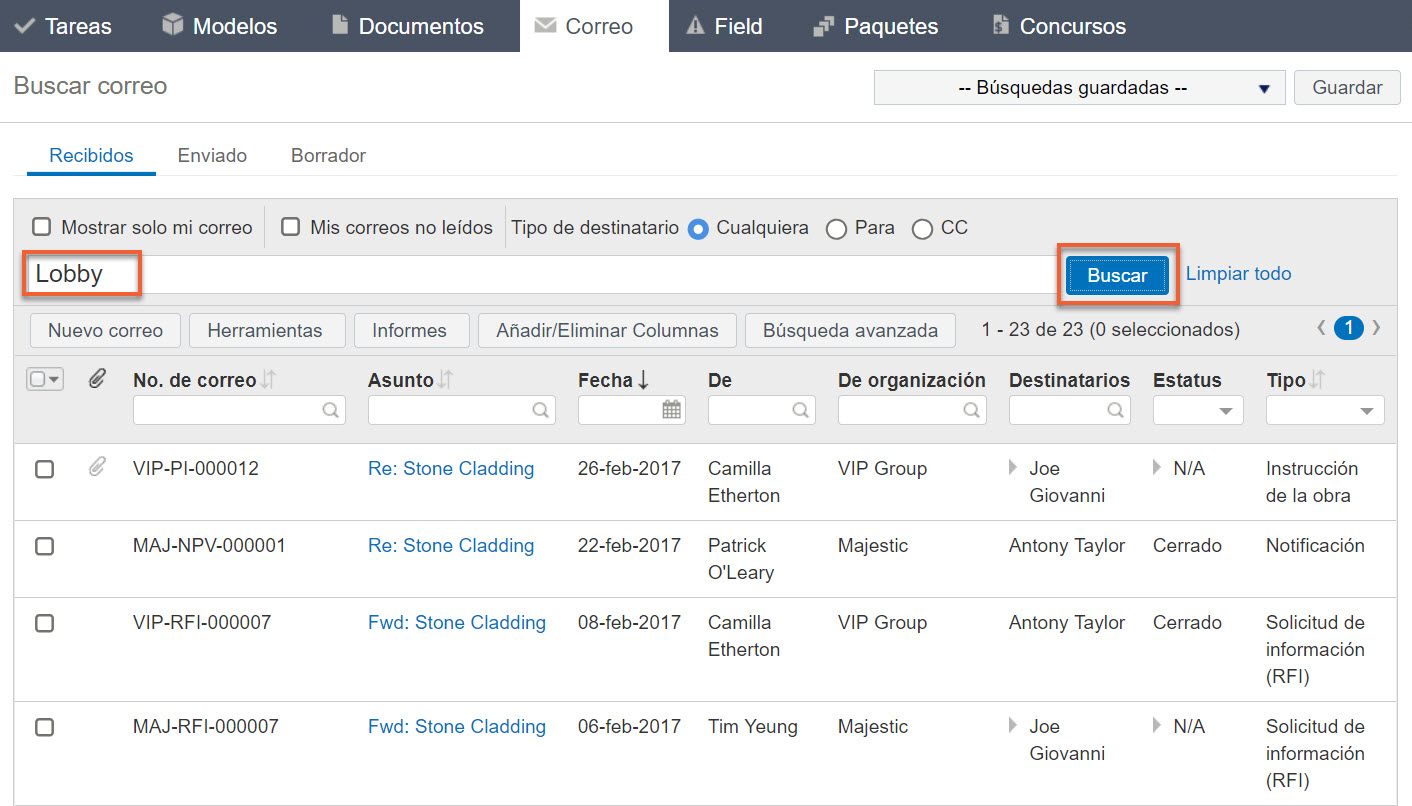This screenshot has height=806, width=1412.
Task: Click the Guardar button
Action: 1347,88
